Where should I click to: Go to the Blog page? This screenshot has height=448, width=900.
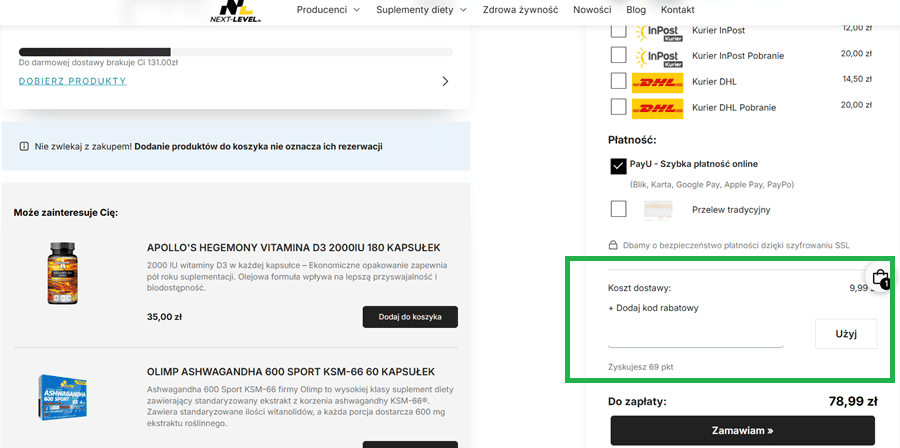(636, 10)
